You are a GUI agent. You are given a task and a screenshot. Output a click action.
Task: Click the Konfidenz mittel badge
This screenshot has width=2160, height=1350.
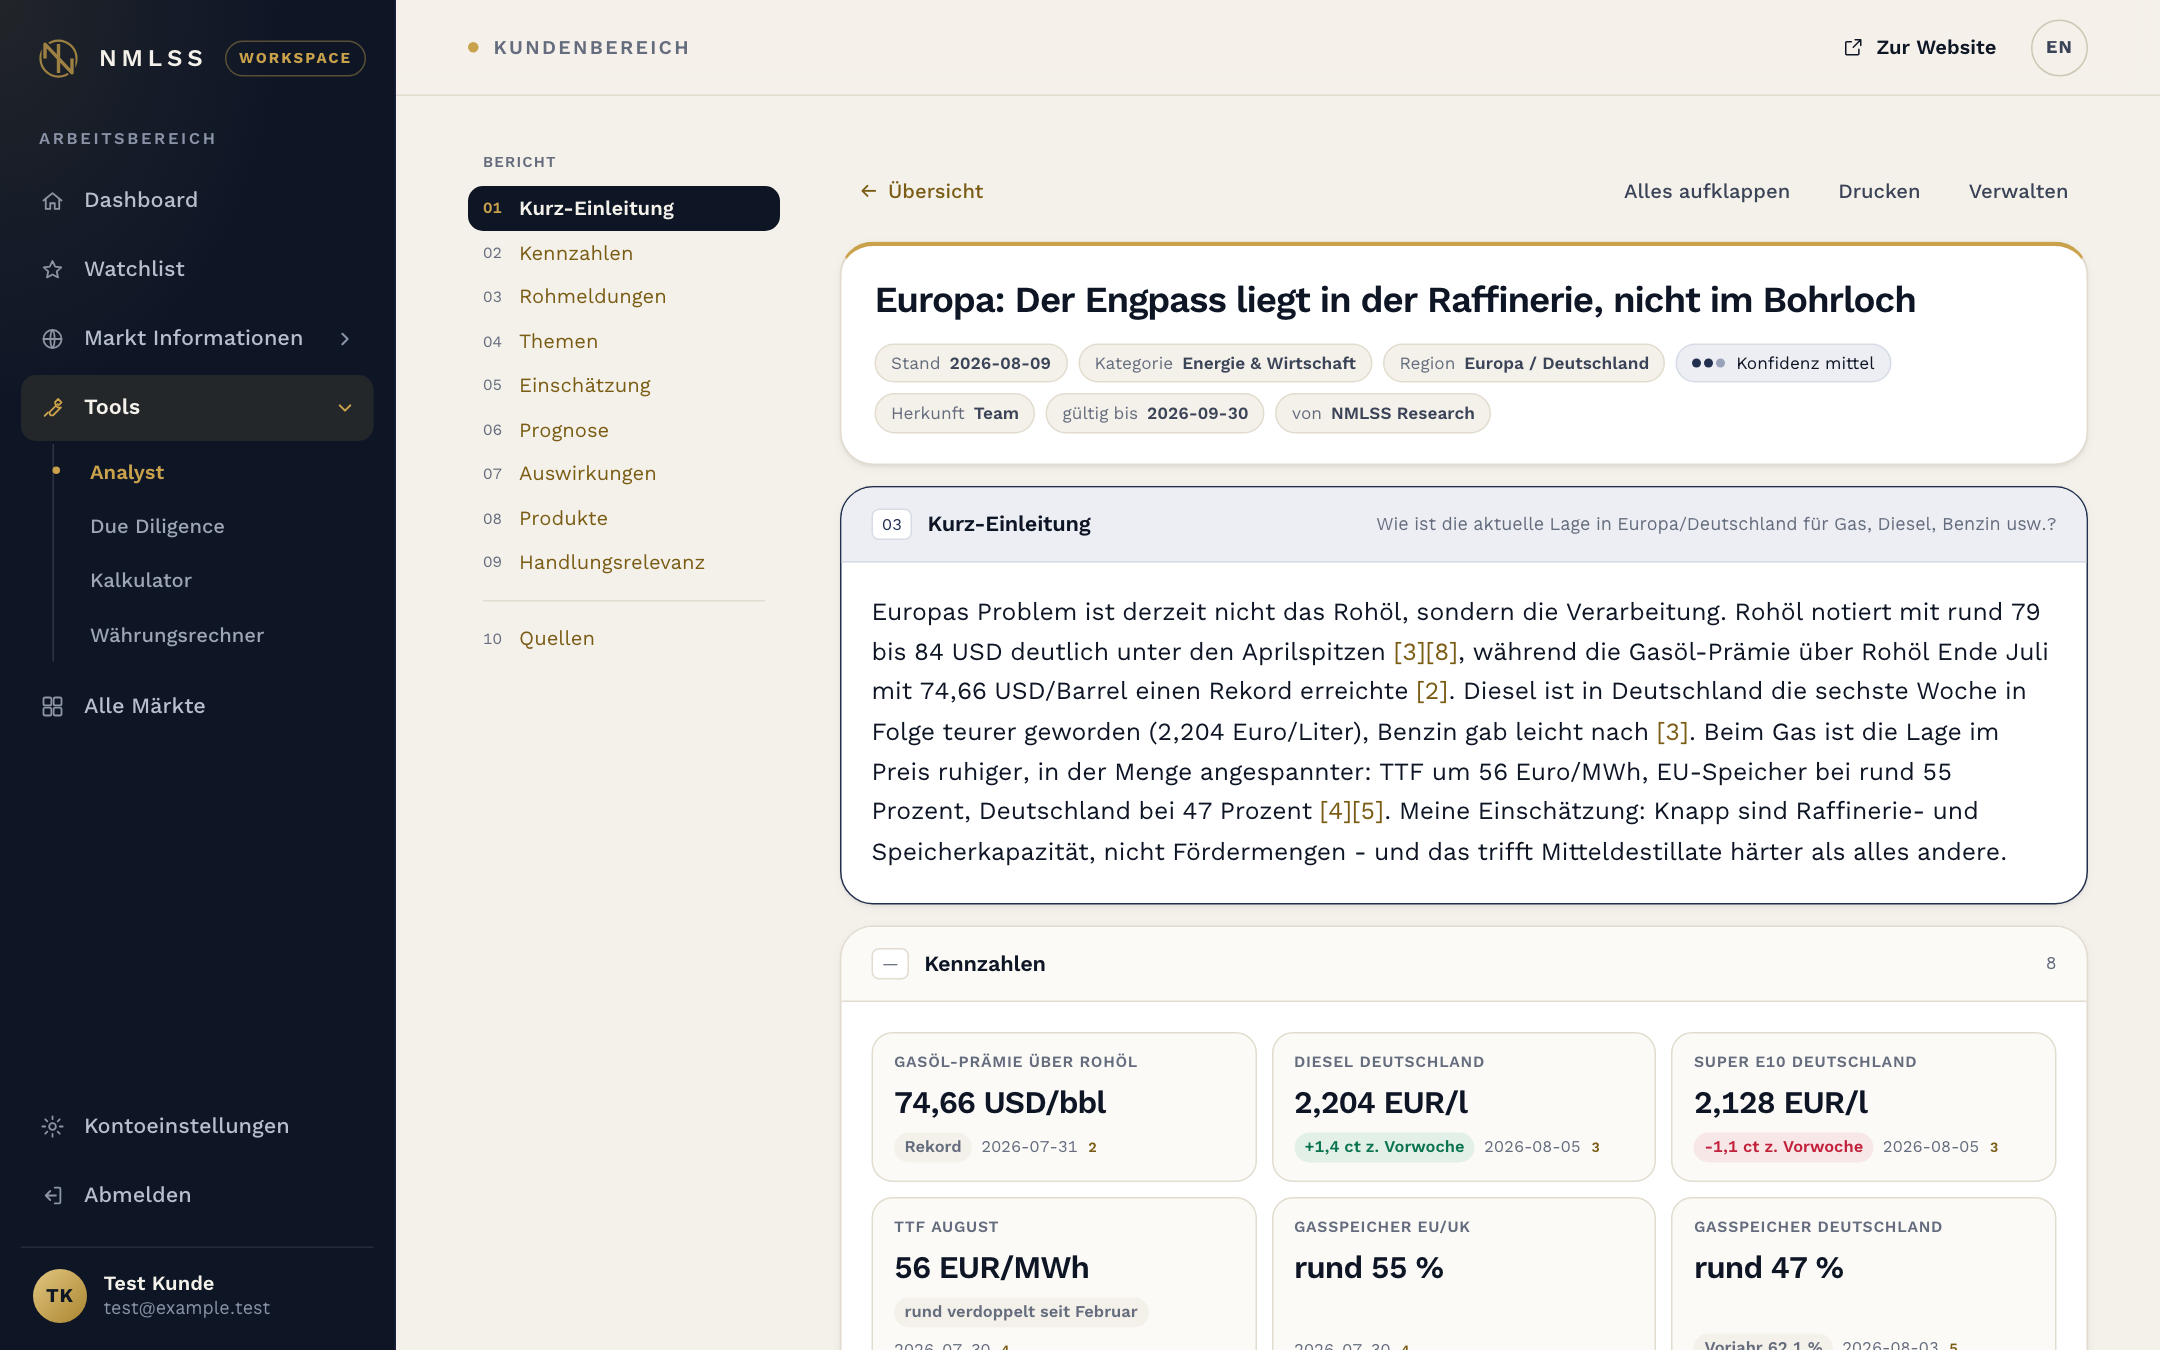click(x=1783, y=363)
